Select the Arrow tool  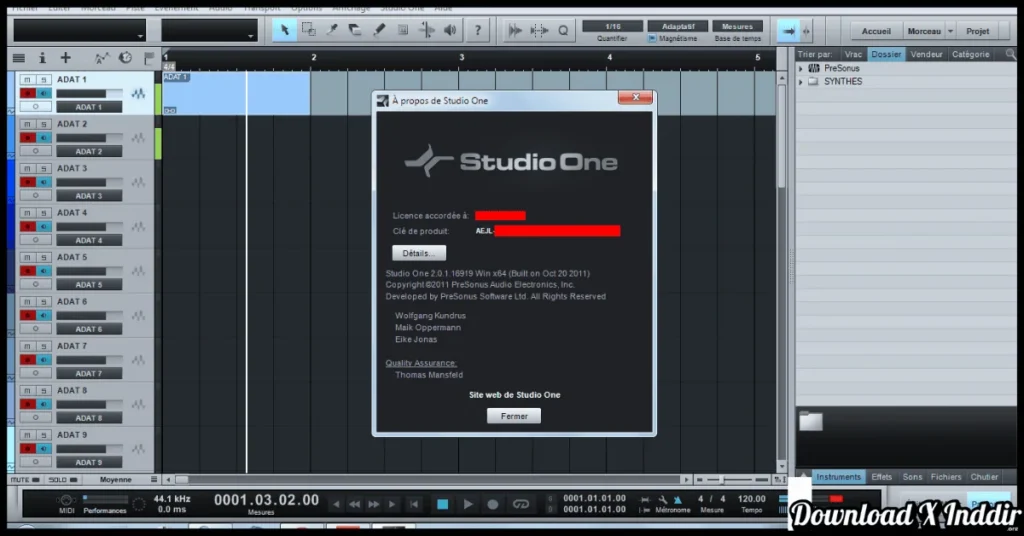[284, 30]
